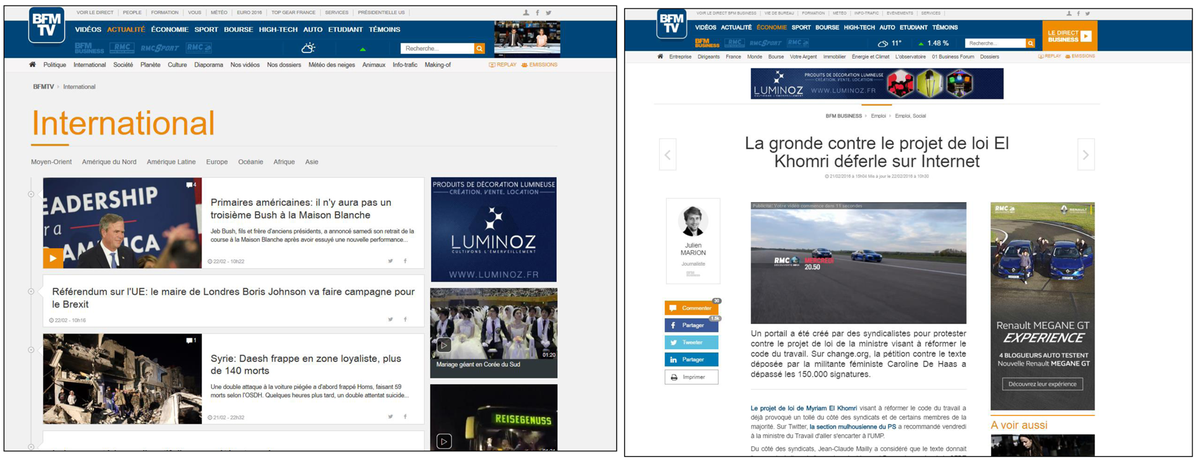Screen dimensions: 1200x461
Task: Click the Commenter button
Action: [690, 308]
